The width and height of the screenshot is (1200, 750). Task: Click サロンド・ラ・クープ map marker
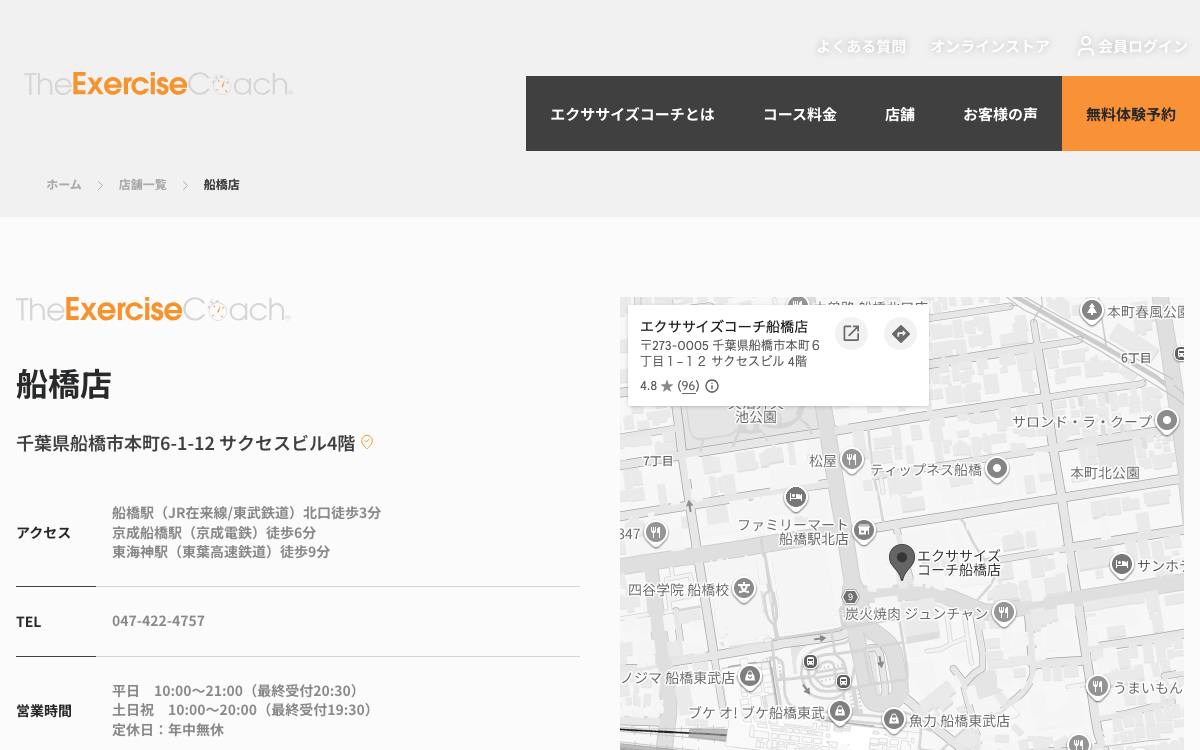1167,421
